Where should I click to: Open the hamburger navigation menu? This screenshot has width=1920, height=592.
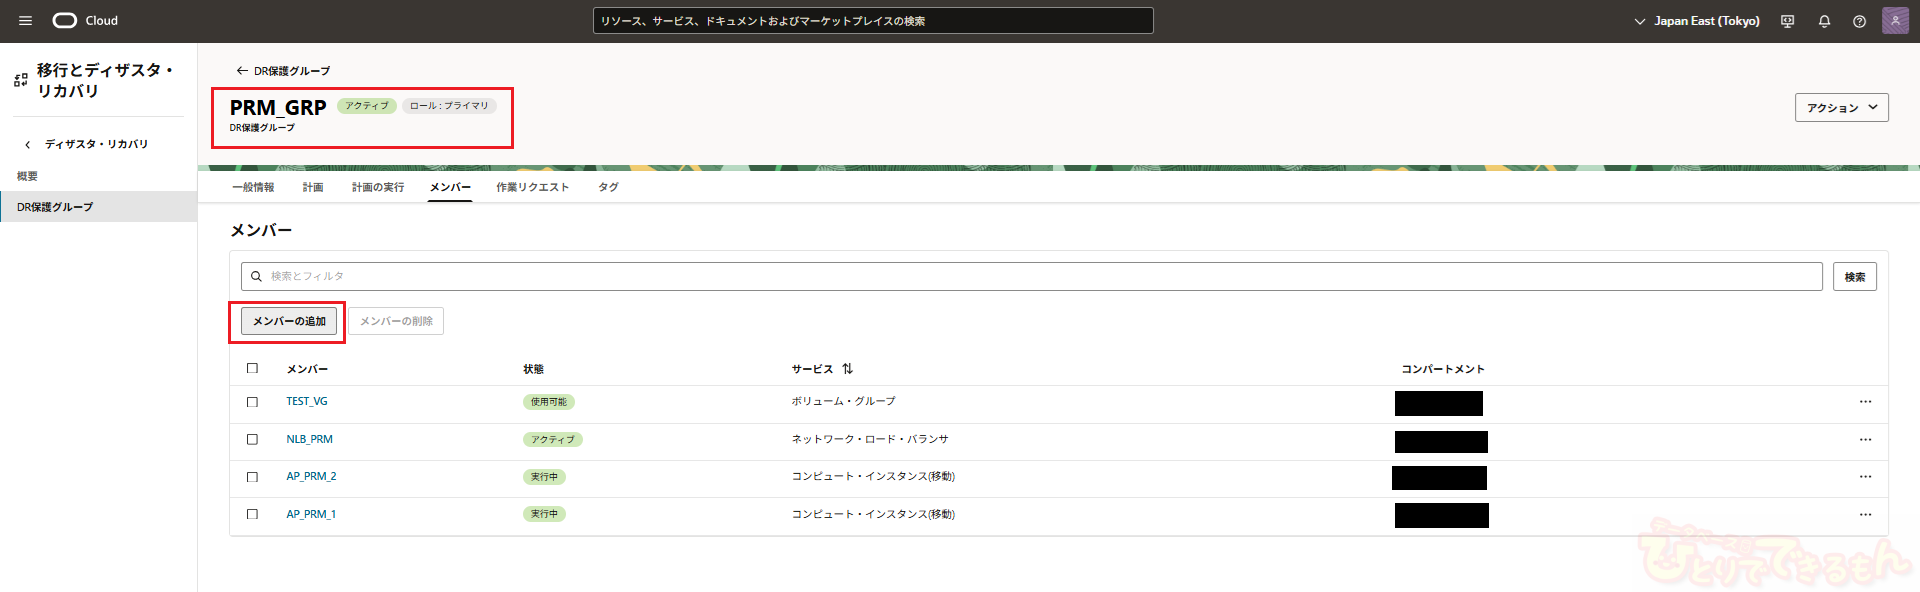[x=25, y=21]
